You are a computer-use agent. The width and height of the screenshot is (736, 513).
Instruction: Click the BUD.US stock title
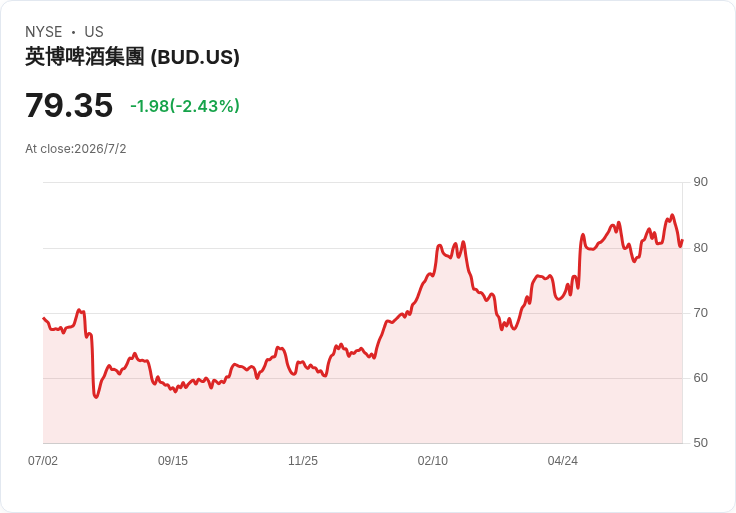tap(132, 57)
